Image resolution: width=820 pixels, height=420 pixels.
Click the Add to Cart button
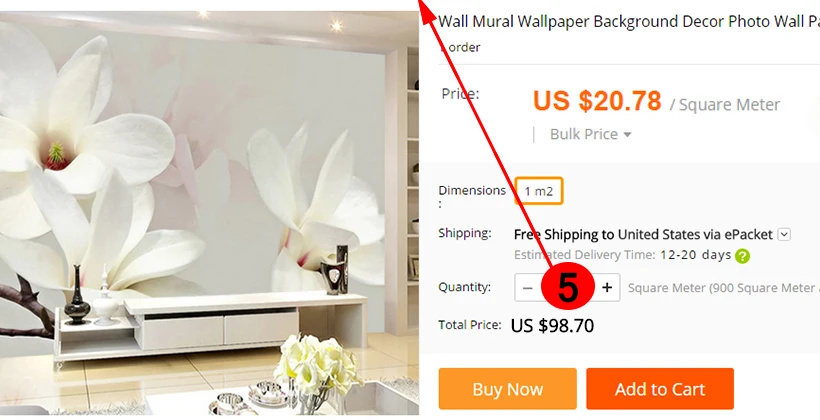click(x=660, y=389)
